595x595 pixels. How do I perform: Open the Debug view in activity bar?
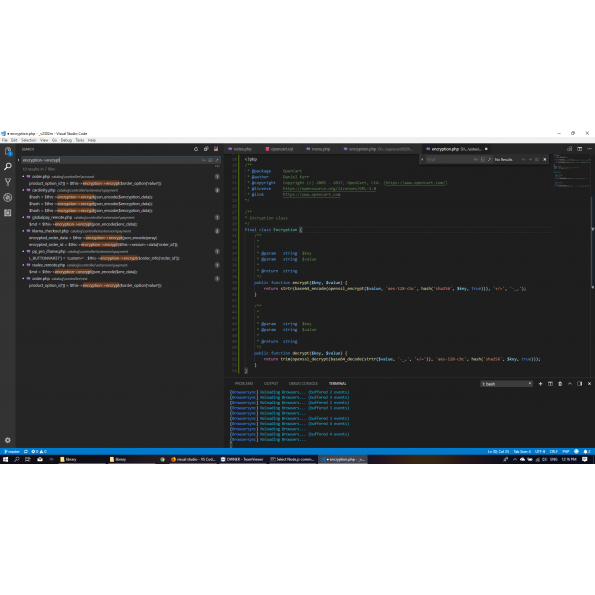point(8,197)
